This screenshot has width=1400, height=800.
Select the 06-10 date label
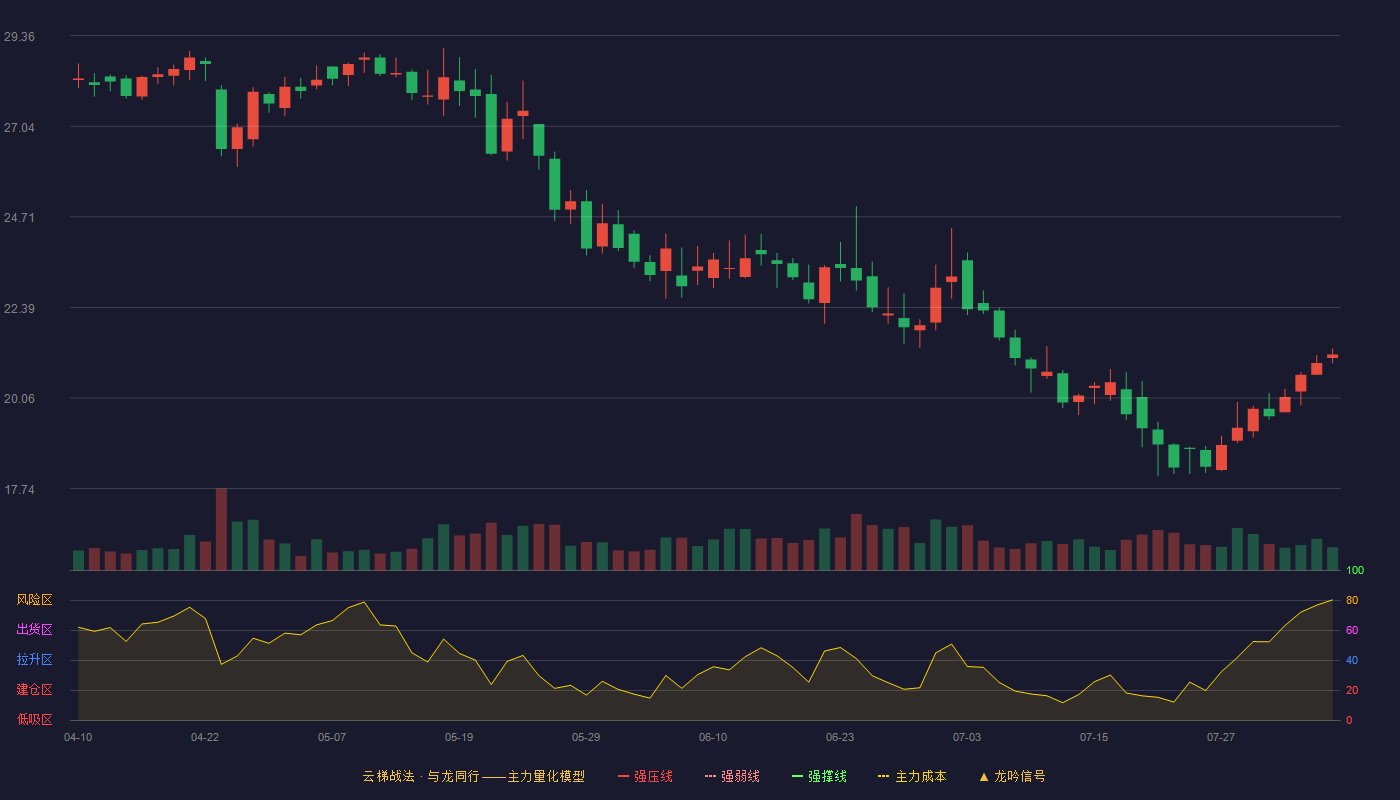coord(713,737)
